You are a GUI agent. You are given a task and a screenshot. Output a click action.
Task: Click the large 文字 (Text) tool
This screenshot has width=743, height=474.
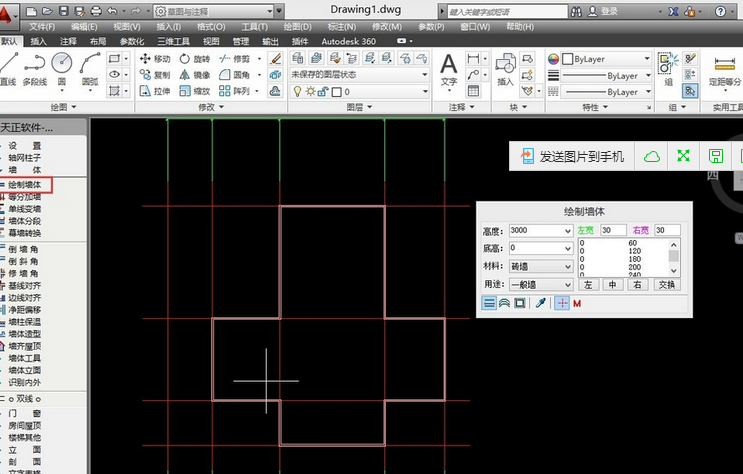pyautogui.click(x=449, y=70)
